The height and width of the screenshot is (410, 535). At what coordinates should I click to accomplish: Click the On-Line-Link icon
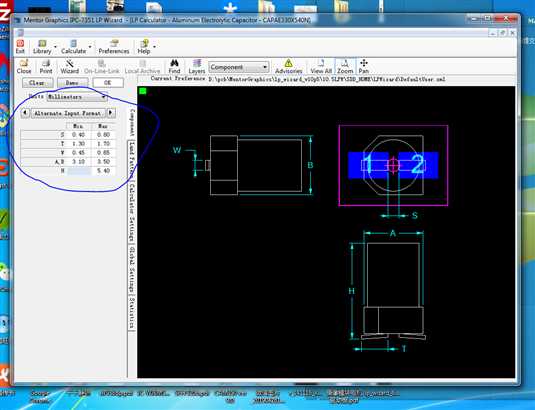click(102, 67)
